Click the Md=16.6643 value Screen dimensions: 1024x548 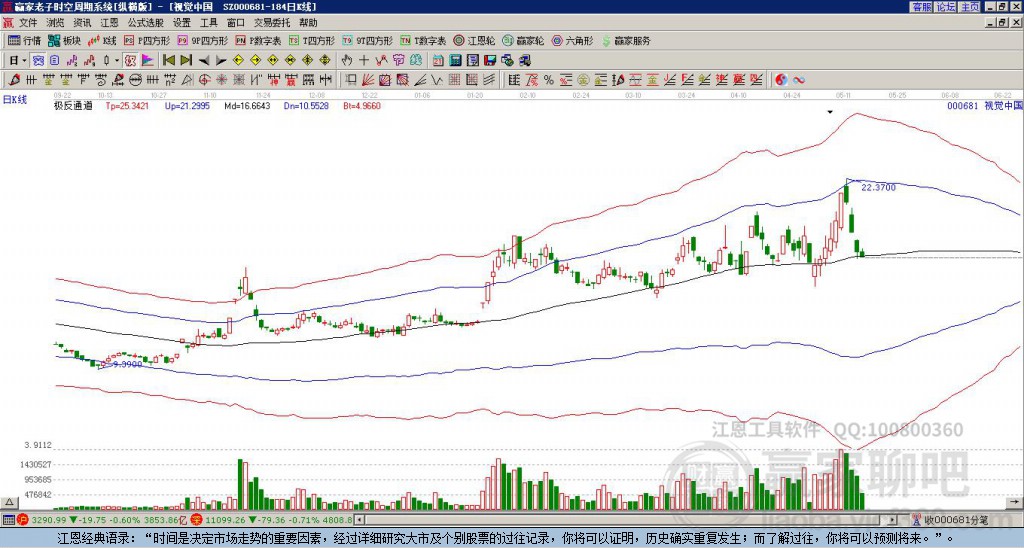247,105
